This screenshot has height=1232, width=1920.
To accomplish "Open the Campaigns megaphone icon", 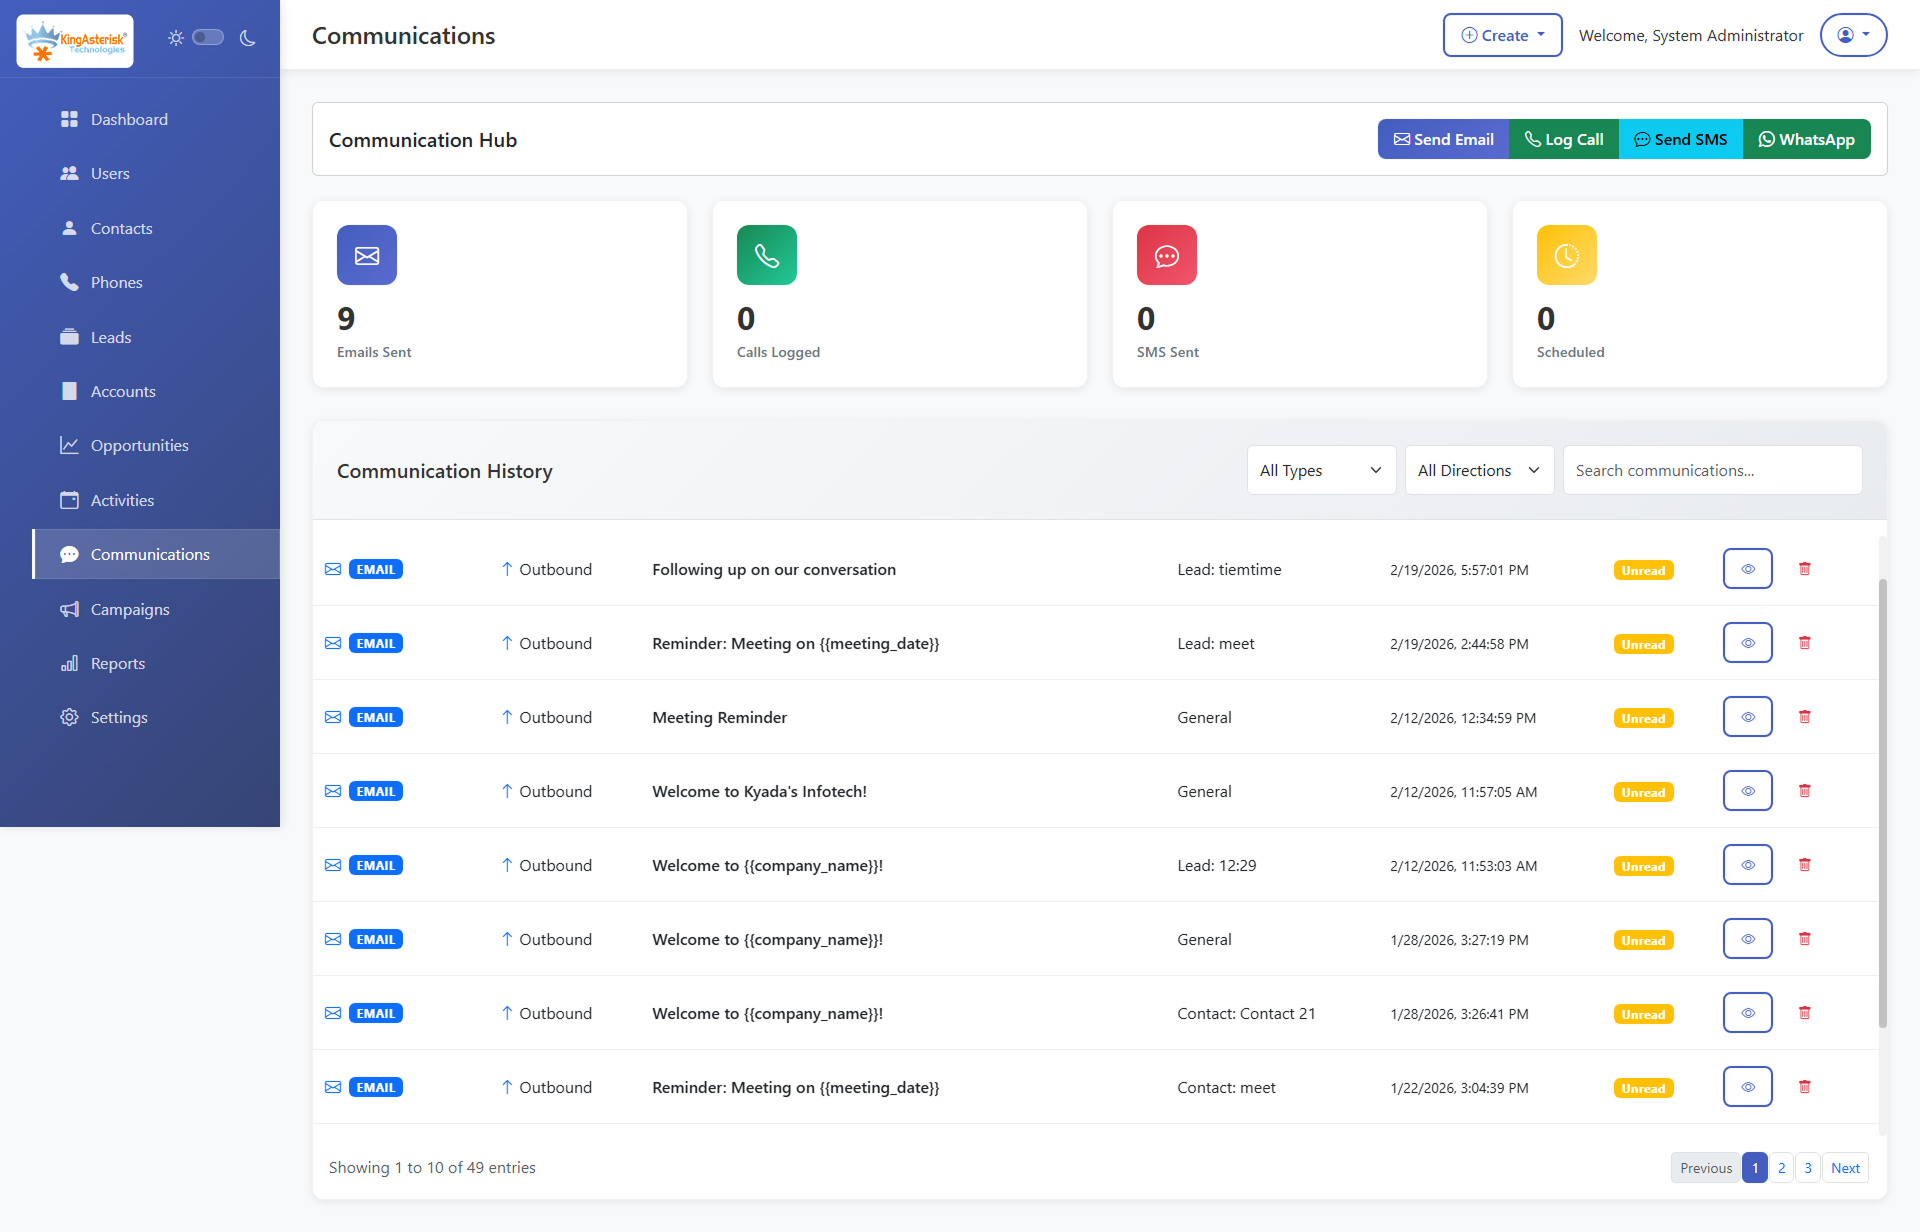I will tap(69, 609).
